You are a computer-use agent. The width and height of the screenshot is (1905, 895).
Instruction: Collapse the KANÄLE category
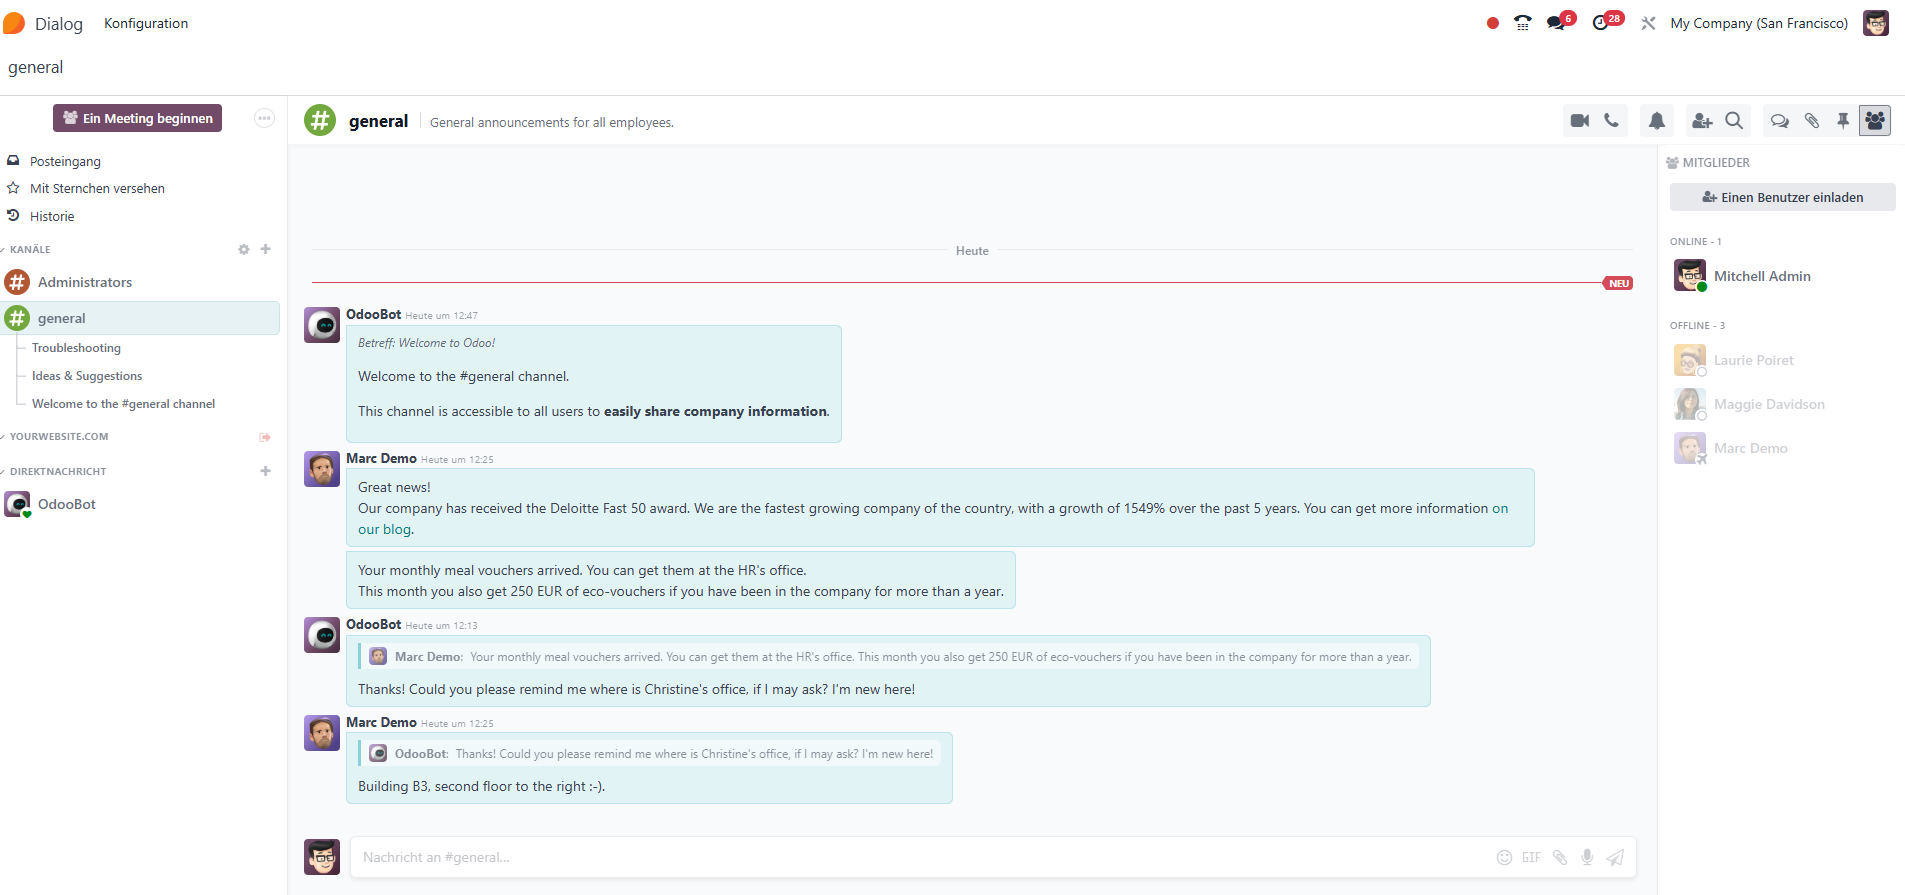[30, 250]
